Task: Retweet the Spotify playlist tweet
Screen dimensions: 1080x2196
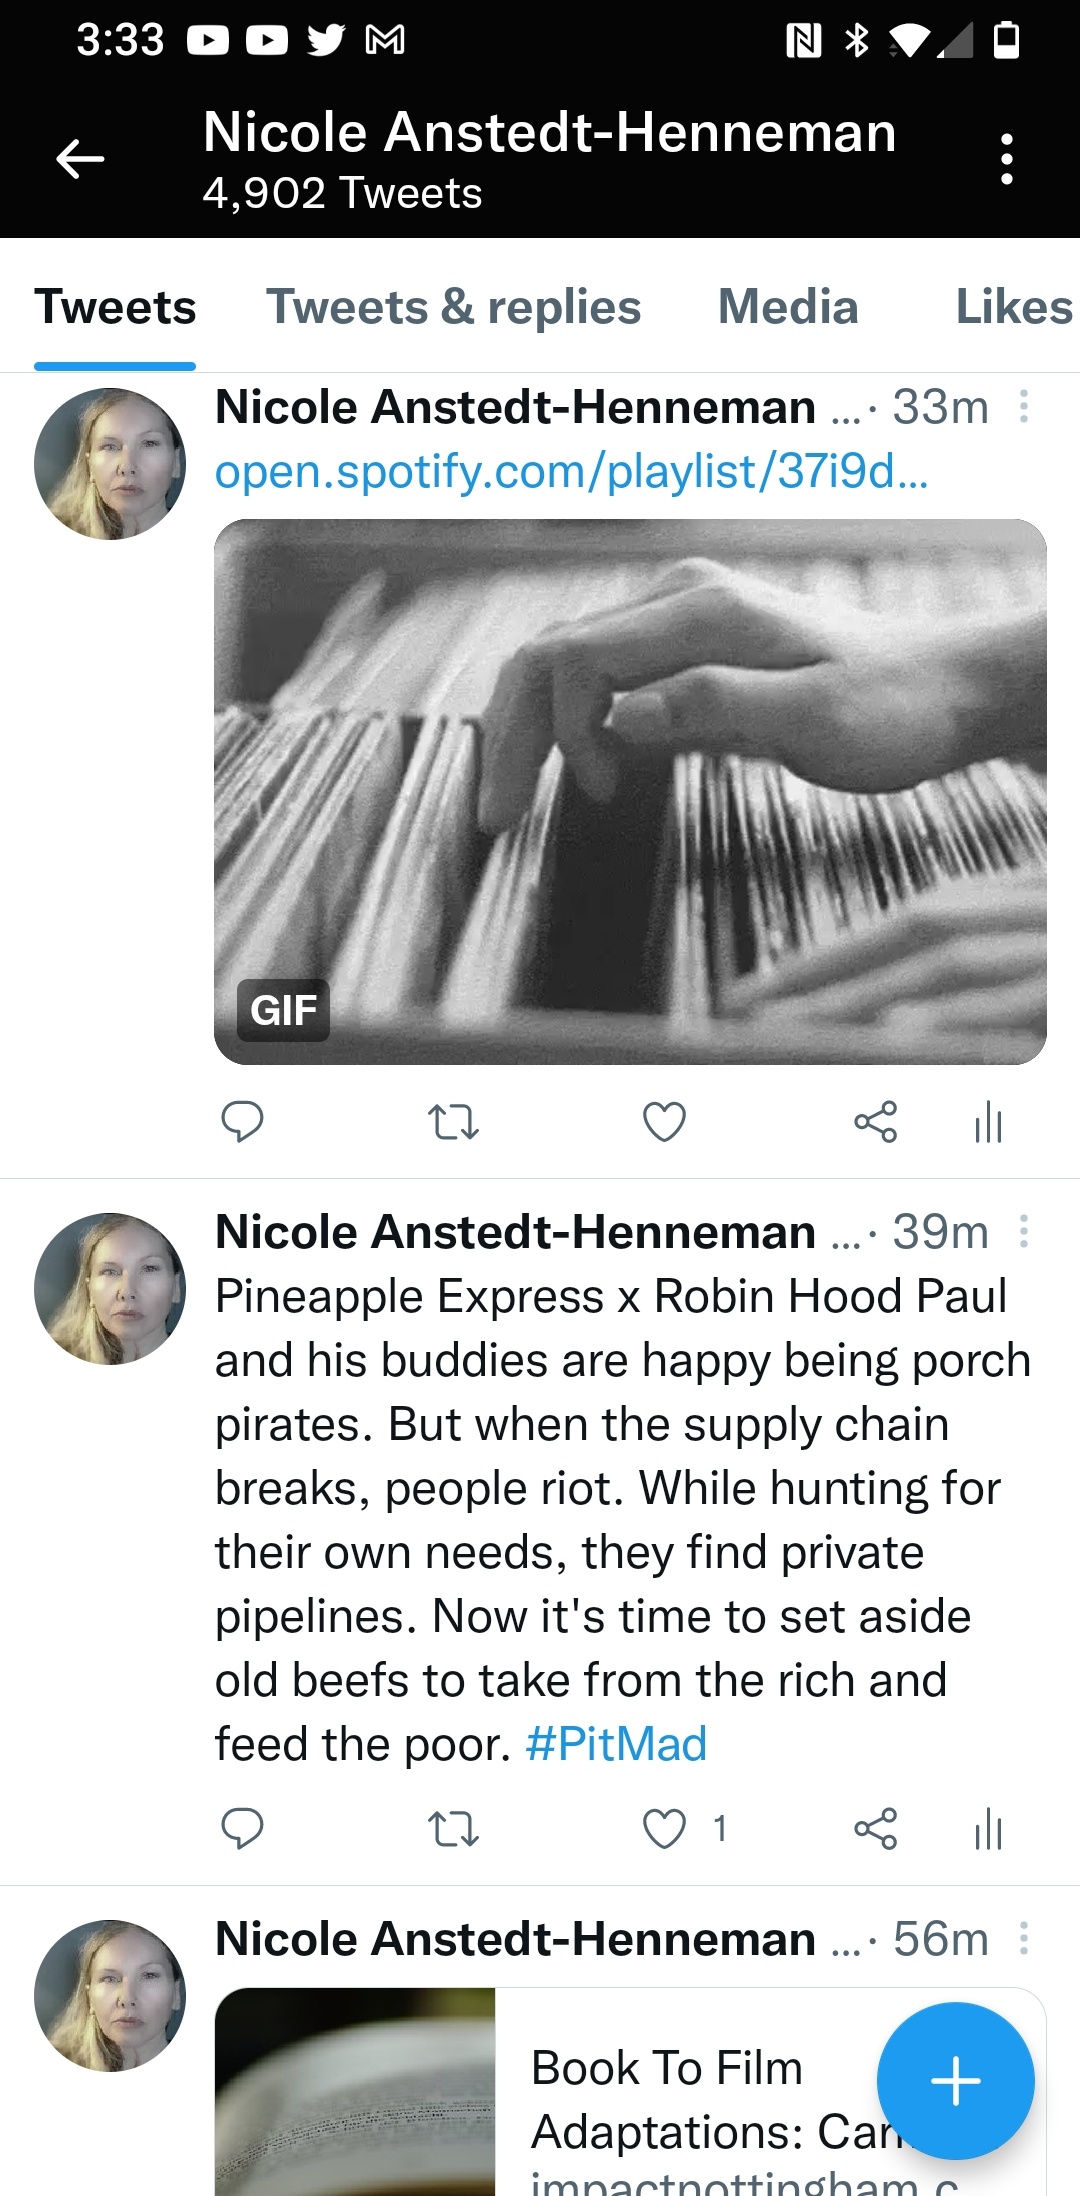Action: click(453, 1122)
